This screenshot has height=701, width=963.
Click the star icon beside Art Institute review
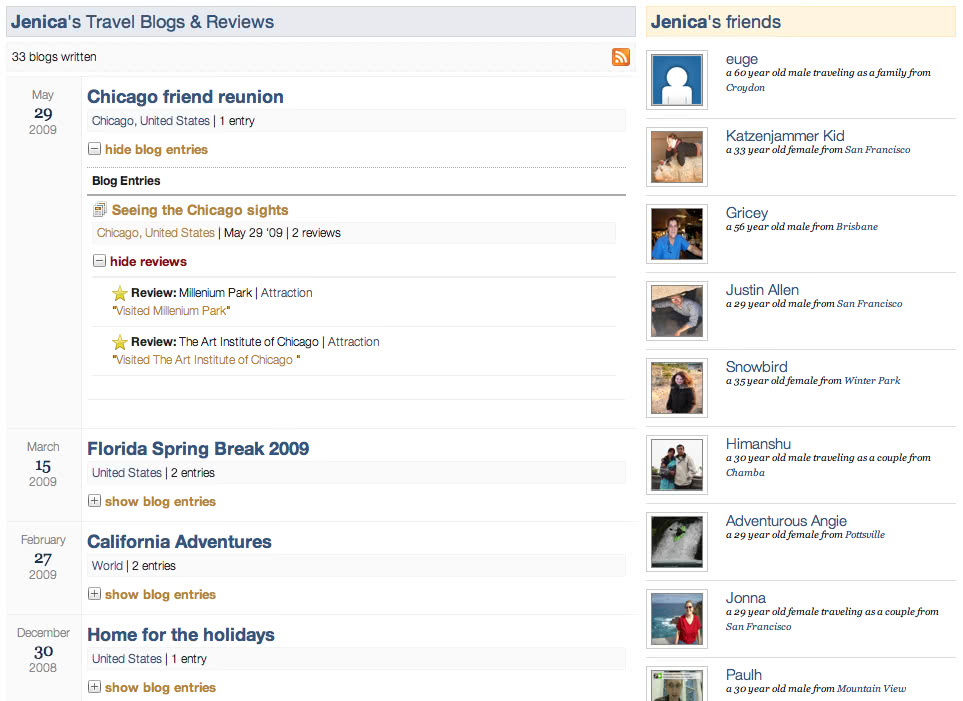point(120,342)
